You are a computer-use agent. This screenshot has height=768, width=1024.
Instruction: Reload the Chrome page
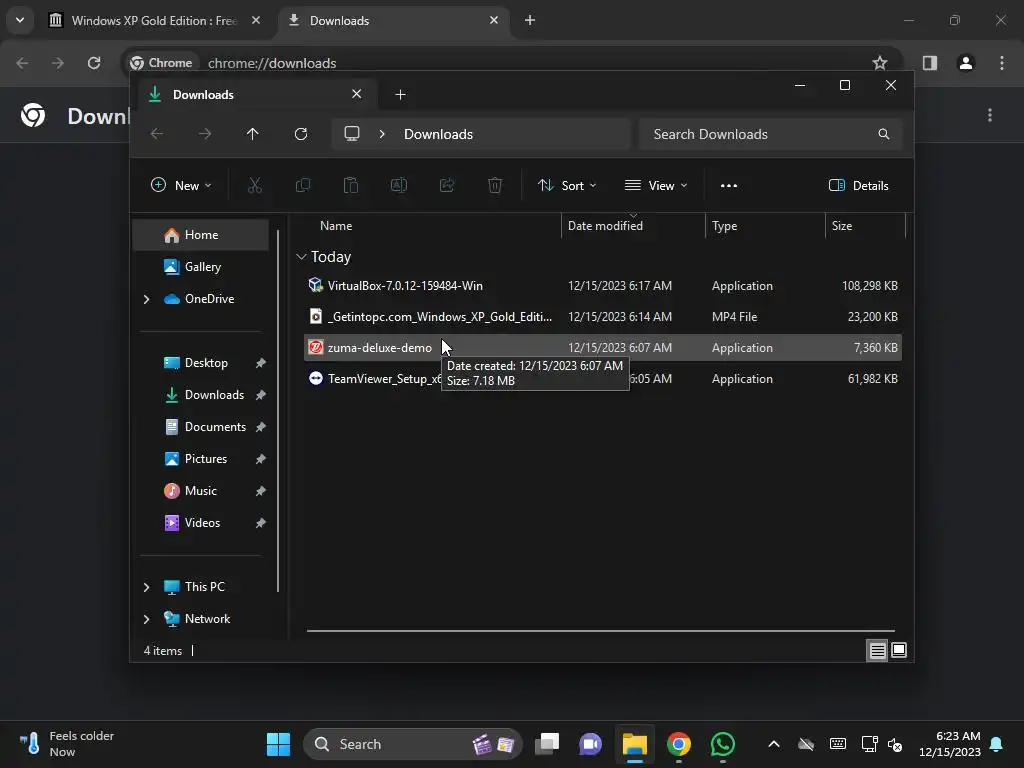point(94,63)
